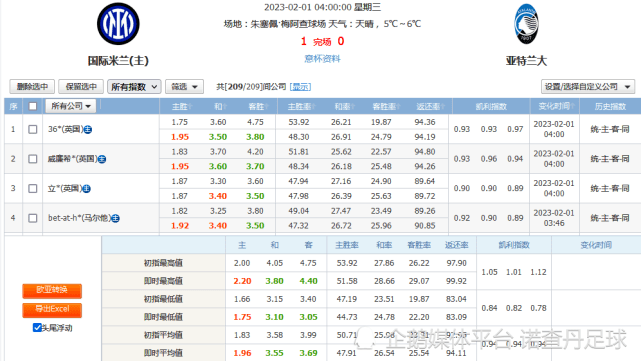Click the 2023-02-01 03:46 change time
Screen dimensions: 641x361
point(554,218)
